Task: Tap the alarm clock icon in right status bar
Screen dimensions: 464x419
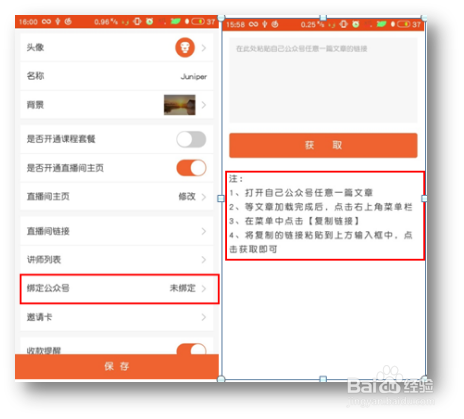Action: coord(356,24)
